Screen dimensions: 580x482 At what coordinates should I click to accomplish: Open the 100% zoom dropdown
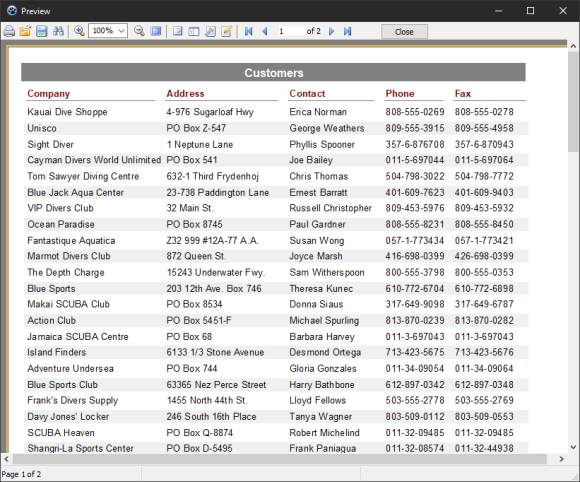108,31
